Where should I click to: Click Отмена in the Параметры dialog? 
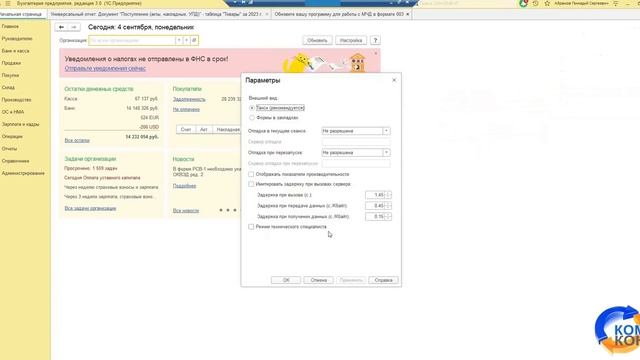point(318,280)
